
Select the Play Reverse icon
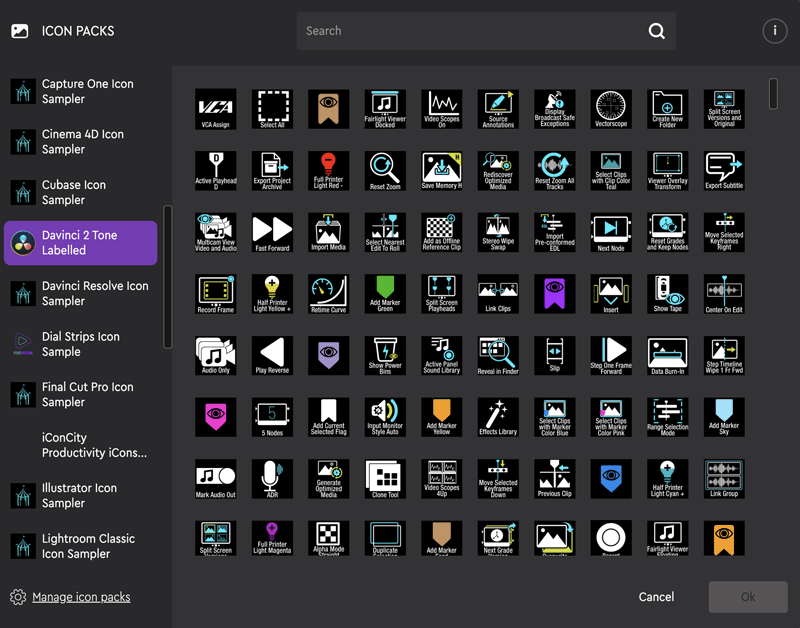click(x=272, y=356)
